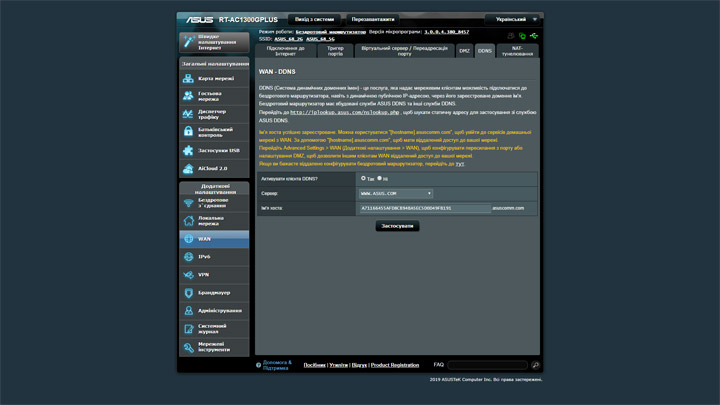Open the Українській language dropdown
Image resolution: width=720 pixels, height=405 pixels.
[x=513, y=20]
